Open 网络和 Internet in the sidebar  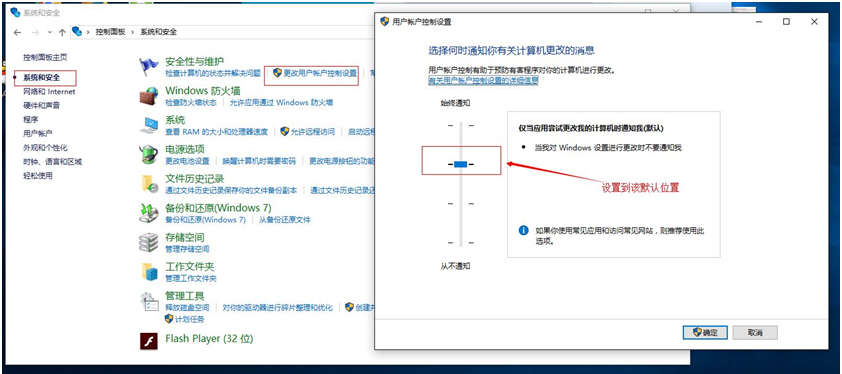[x=49, y=91]
